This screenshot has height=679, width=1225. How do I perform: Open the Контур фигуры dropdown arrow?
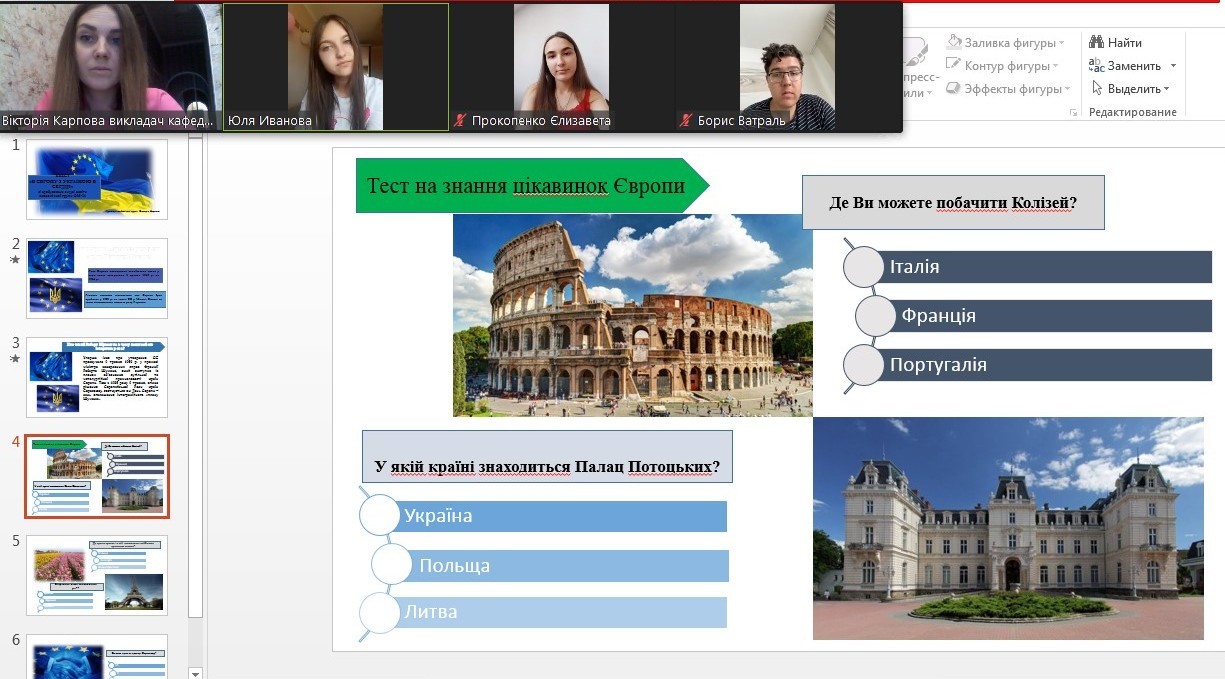1058,66
